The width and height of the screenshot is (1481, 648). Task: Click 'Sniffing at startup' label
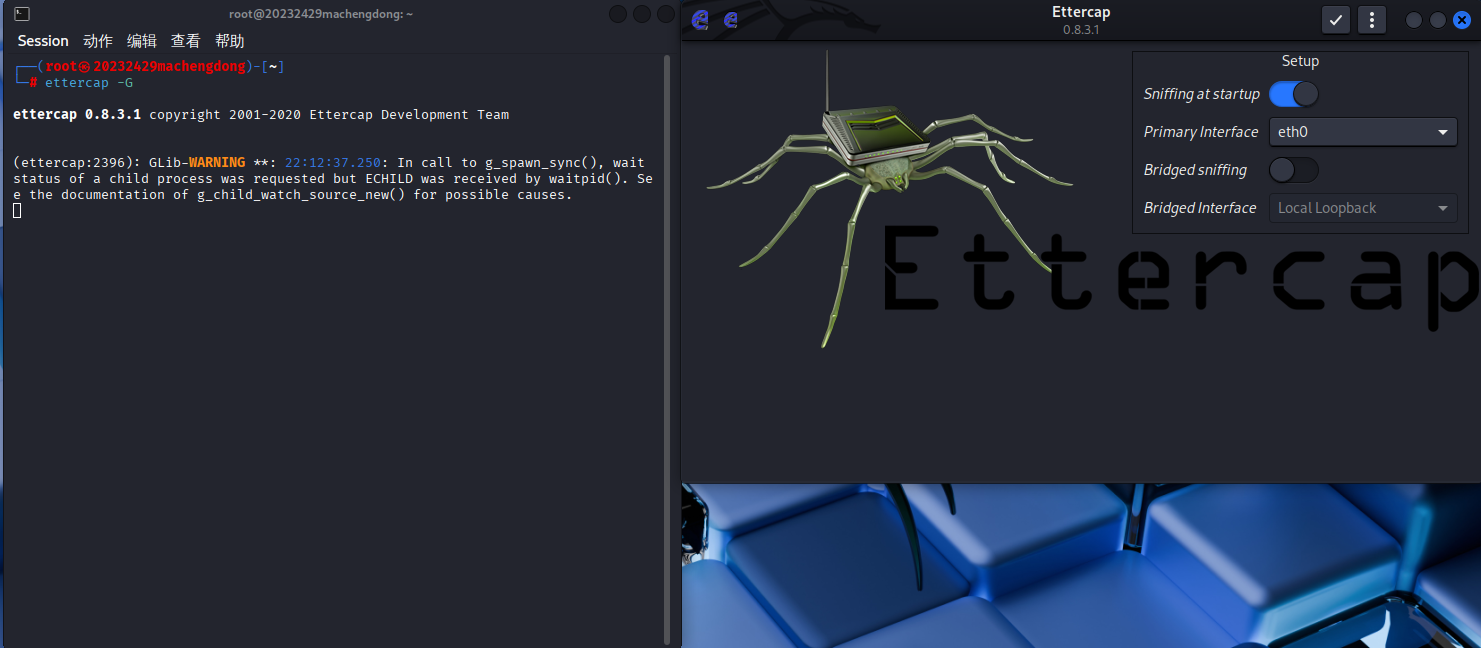[x=1201, y=94]
